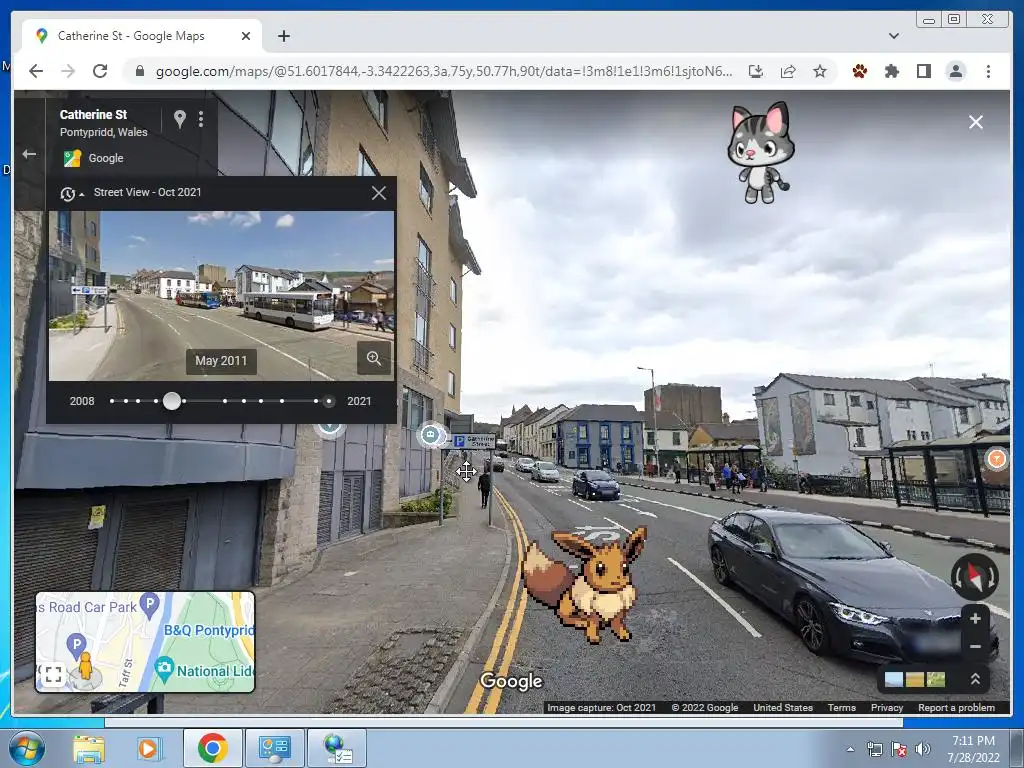
Task: Click the horizontal scrollbar below the browser
Action: coord(504,722)
